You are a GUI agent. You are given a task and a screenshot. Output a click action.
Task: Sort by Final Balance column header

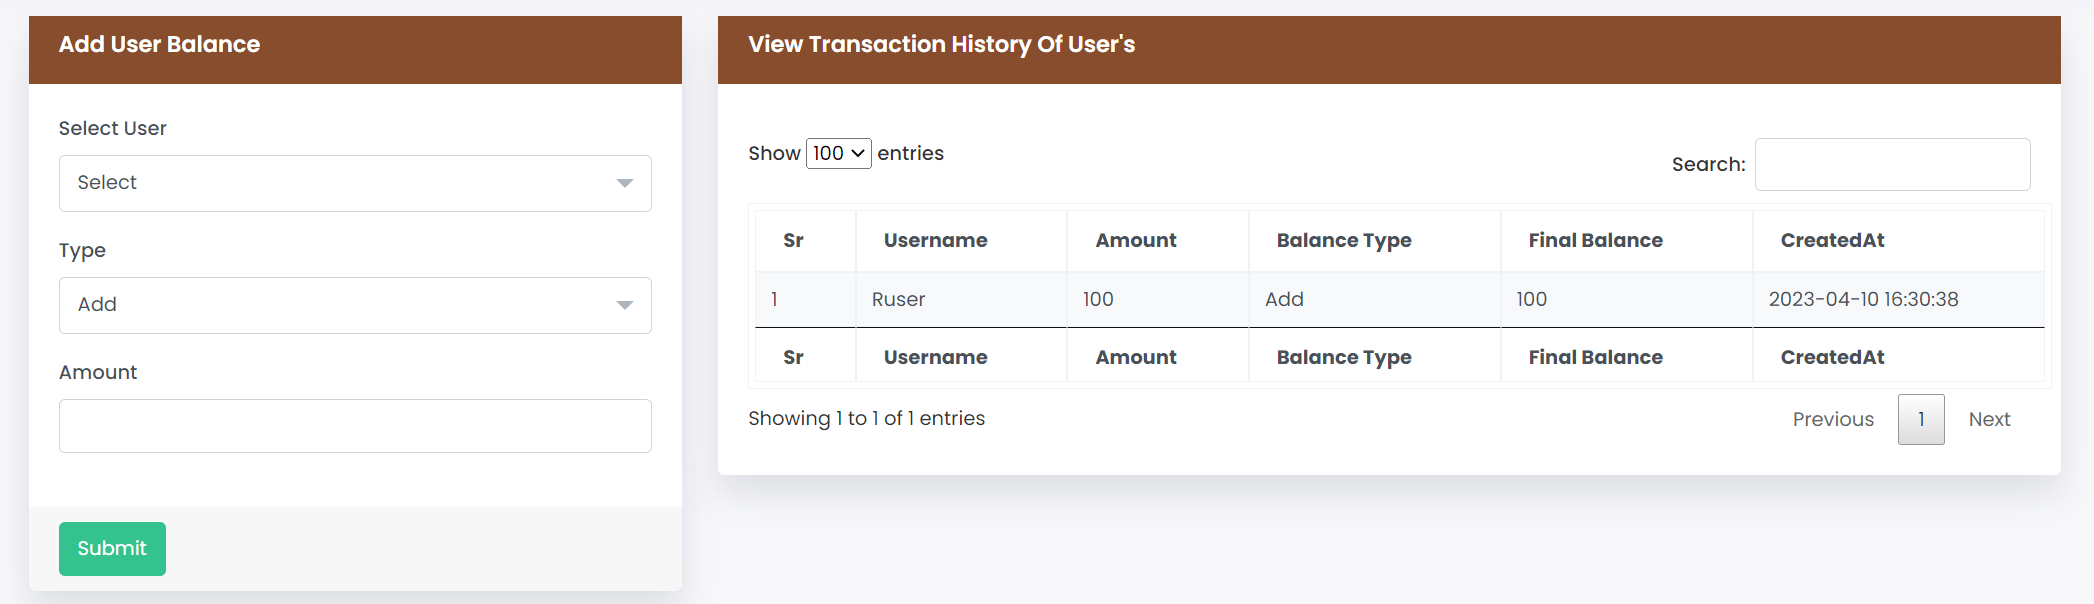coord(1595,240)
